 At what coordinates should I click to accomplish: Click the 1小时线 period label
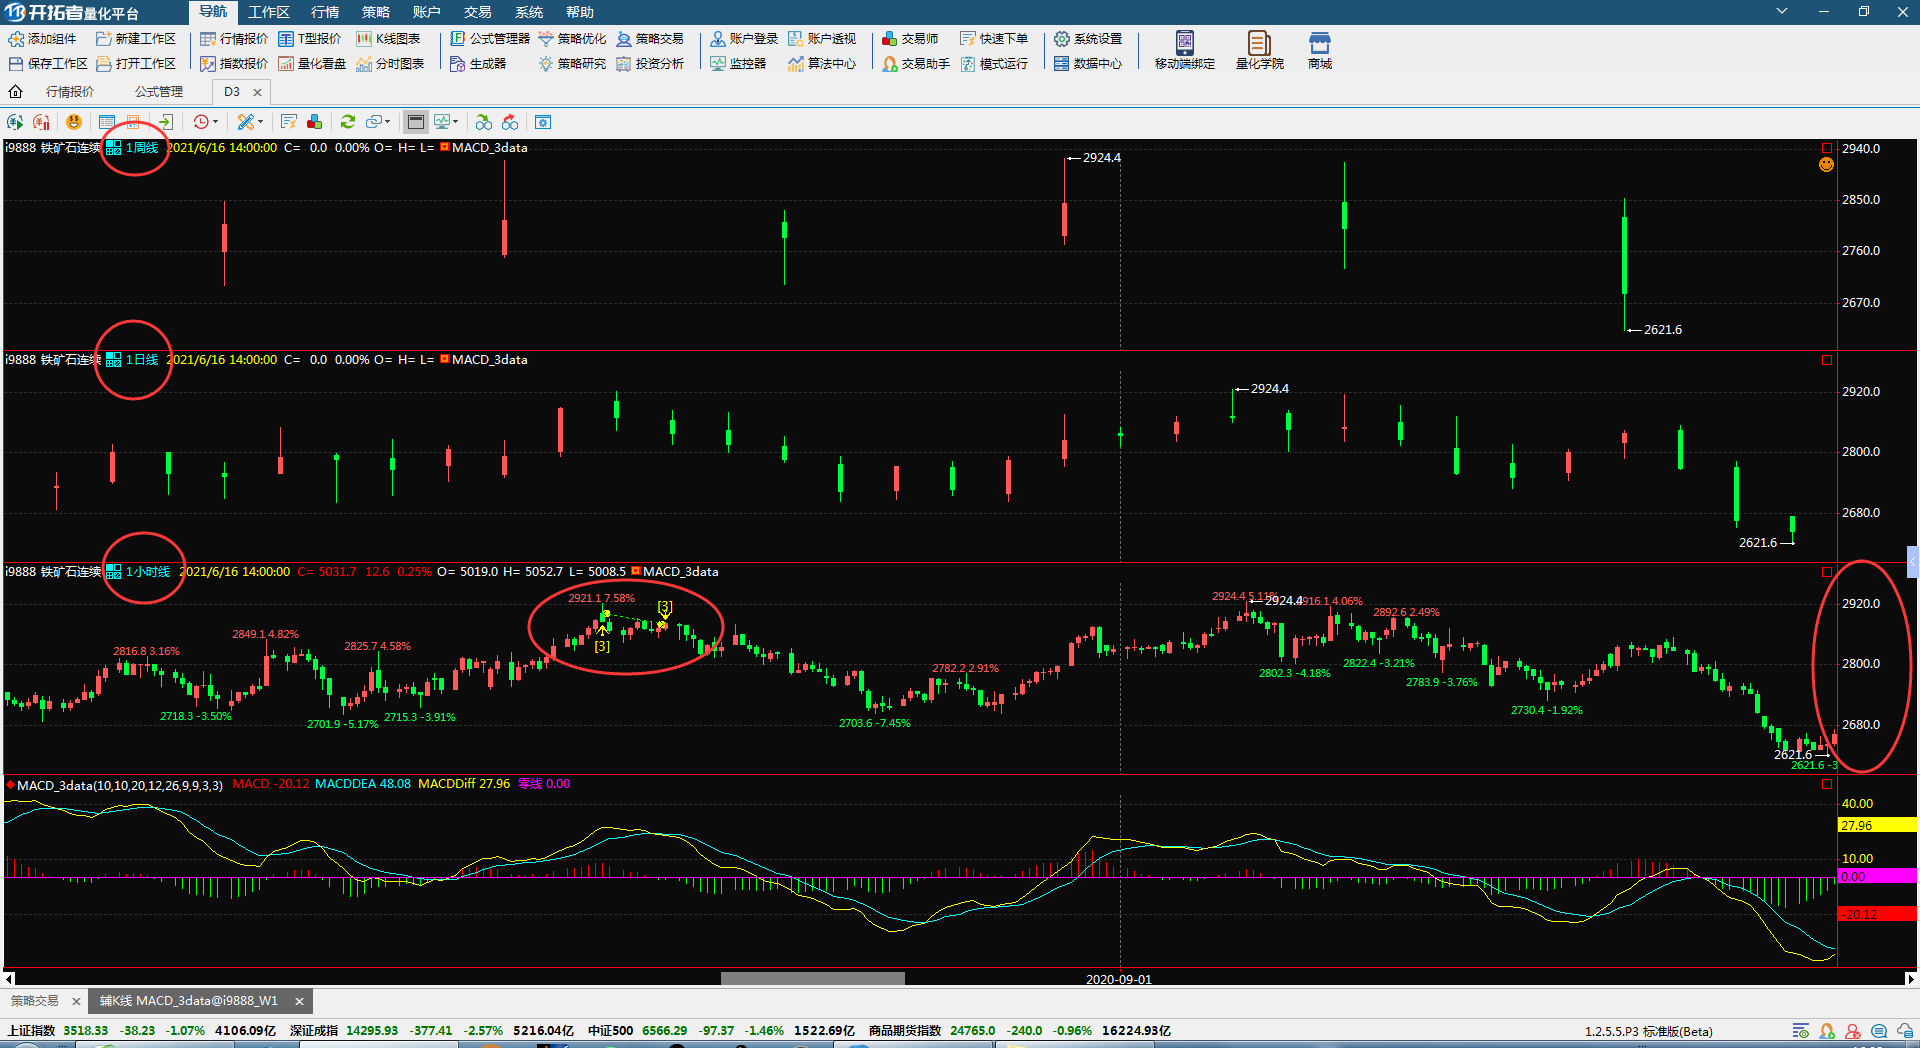[x=148, y=572]
